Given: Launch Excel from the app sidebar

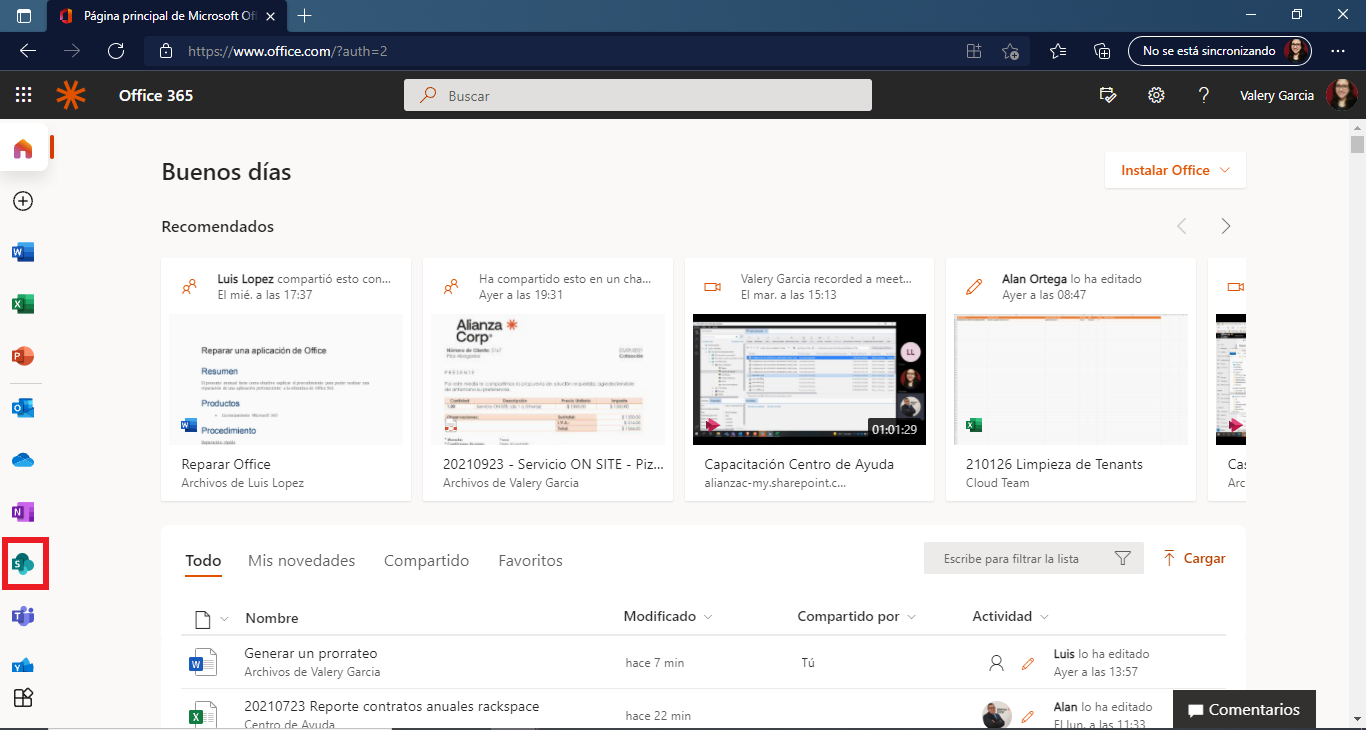Looking at the screenshot, I should (22, 304).
